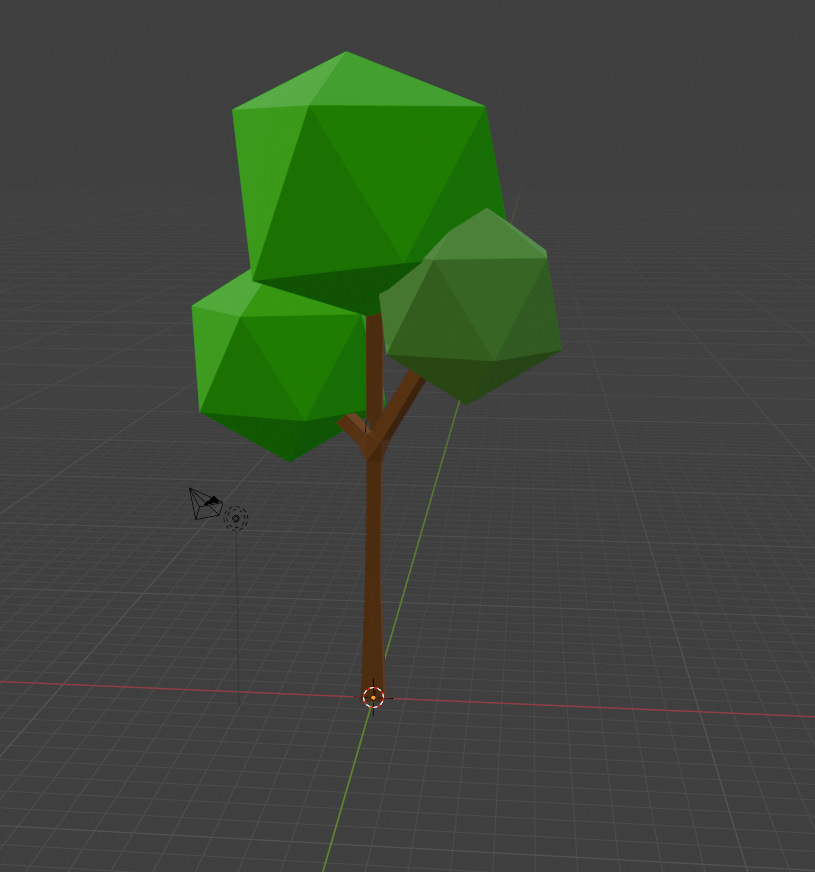Viewport: 815px width, 872px height.
Task: Select the camera object in the viewport
Action: tap(205, 504)
